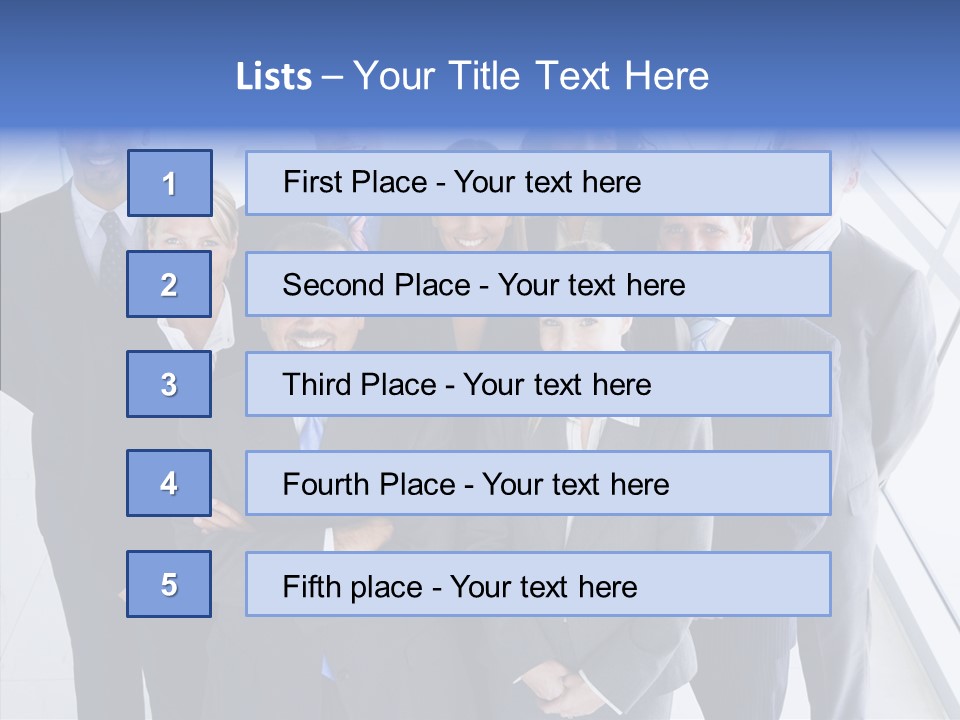
Task: Click the number 3 box
Action: 169,384
